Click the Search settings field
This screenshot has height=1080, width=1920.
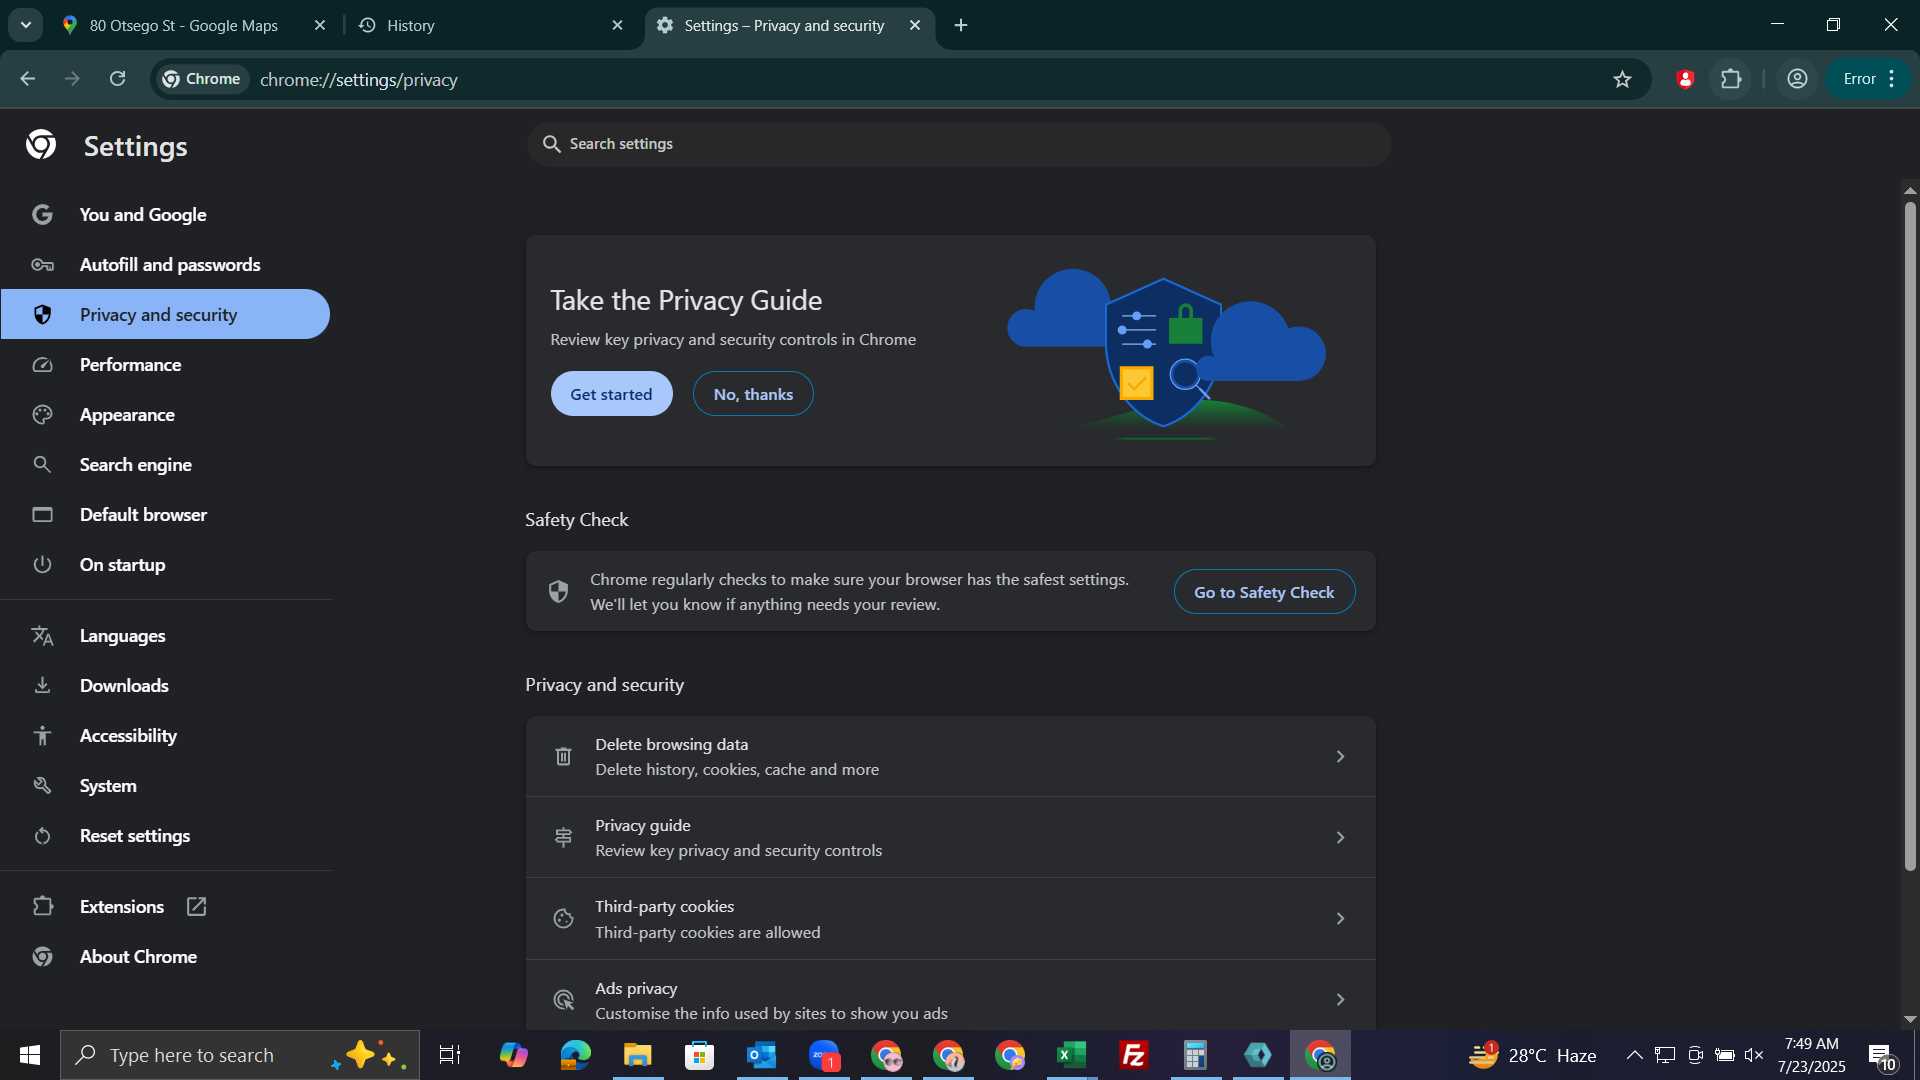tap(958, 144)
